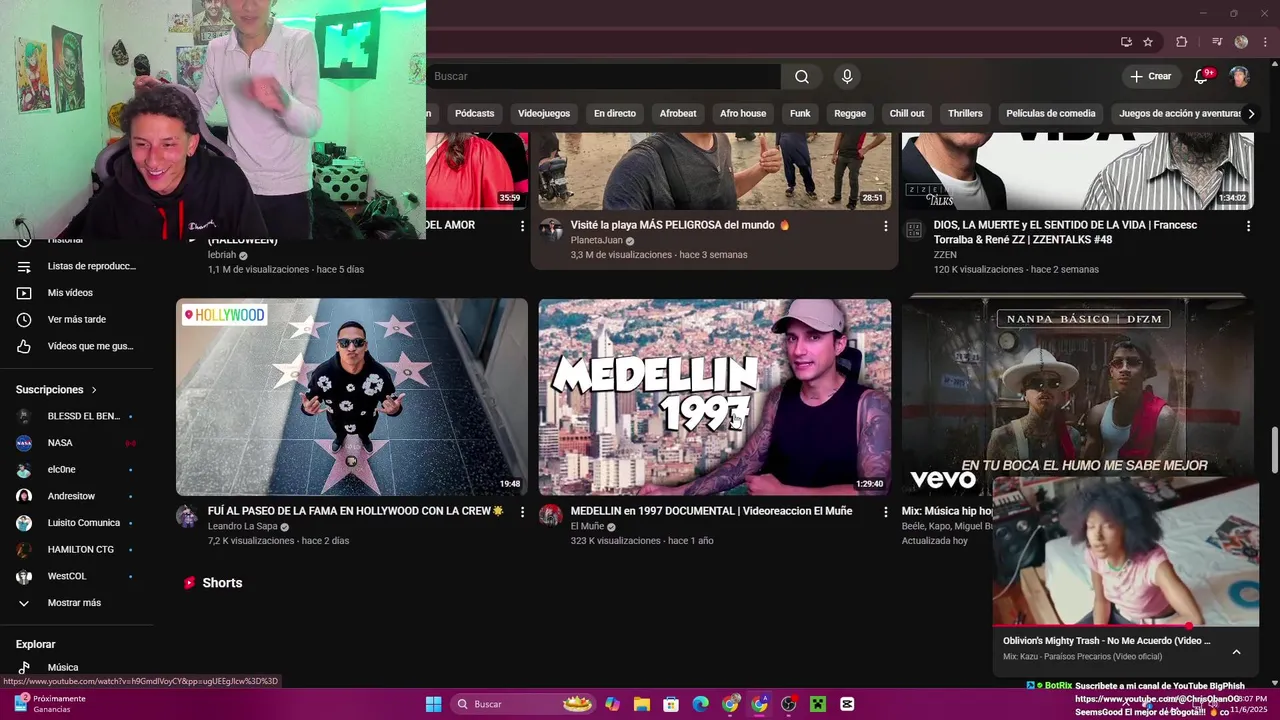
Task: Open Chrome media controls icon
Action: point(1217,42)
